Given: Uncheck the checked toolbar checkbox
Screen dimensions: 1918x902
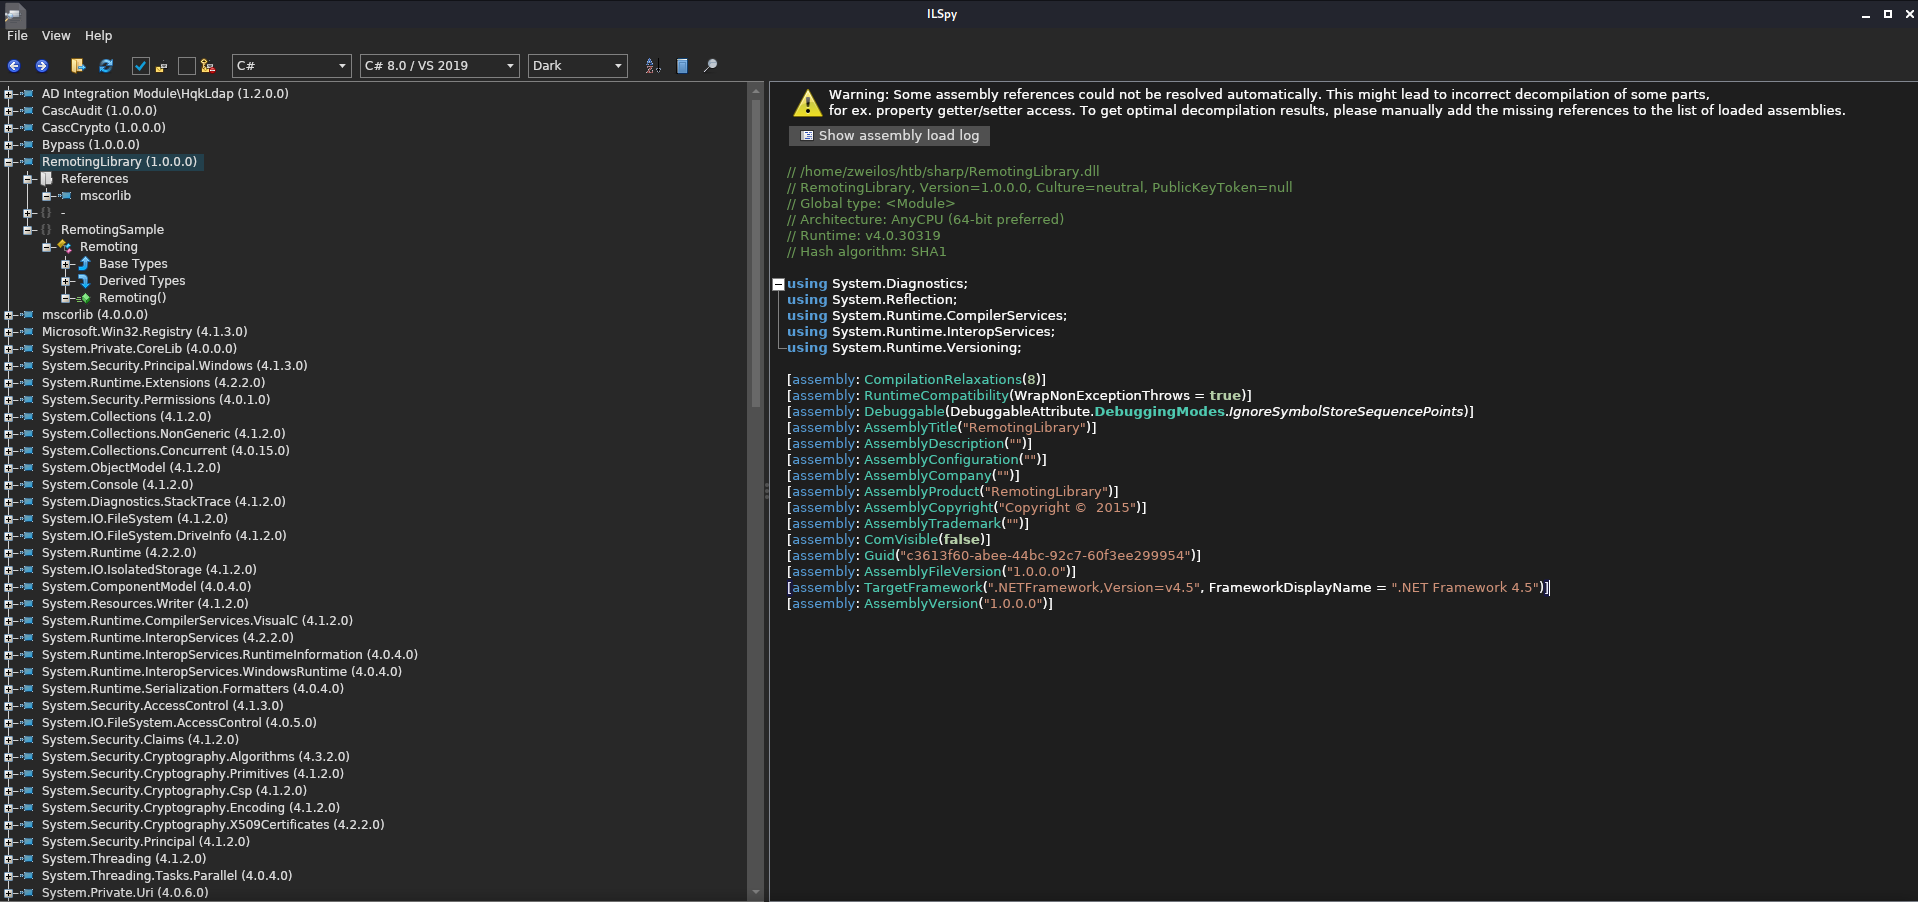Looking at the screenshot, I should [x=140, y=66].
